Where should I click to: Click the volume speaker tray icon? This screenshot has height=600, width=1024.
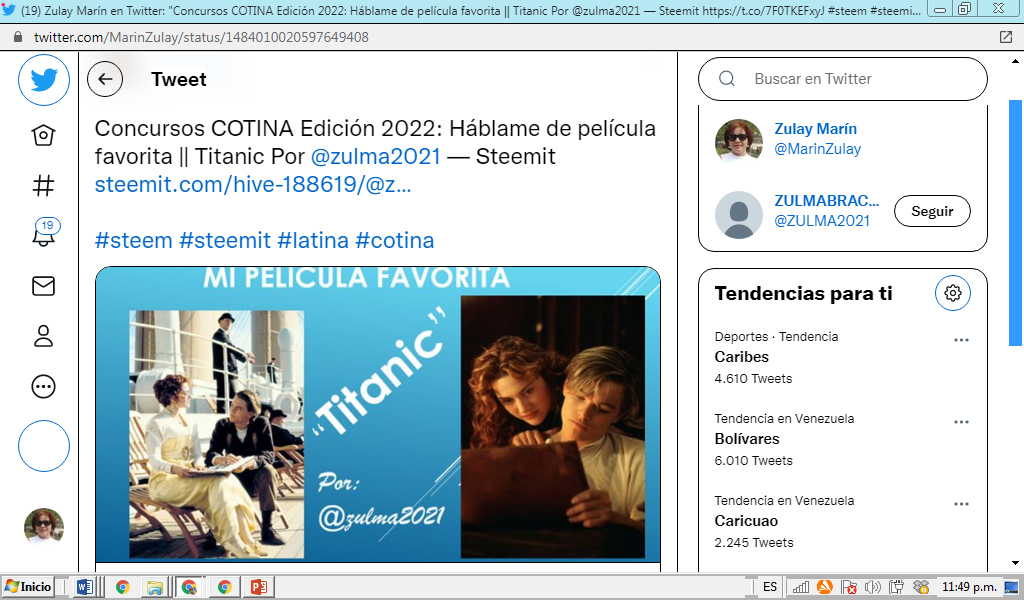872,587
